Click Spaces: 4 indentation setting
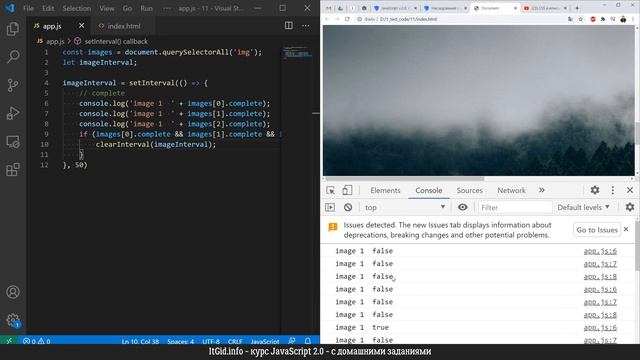Screen dimensions: 640x360 180,341
